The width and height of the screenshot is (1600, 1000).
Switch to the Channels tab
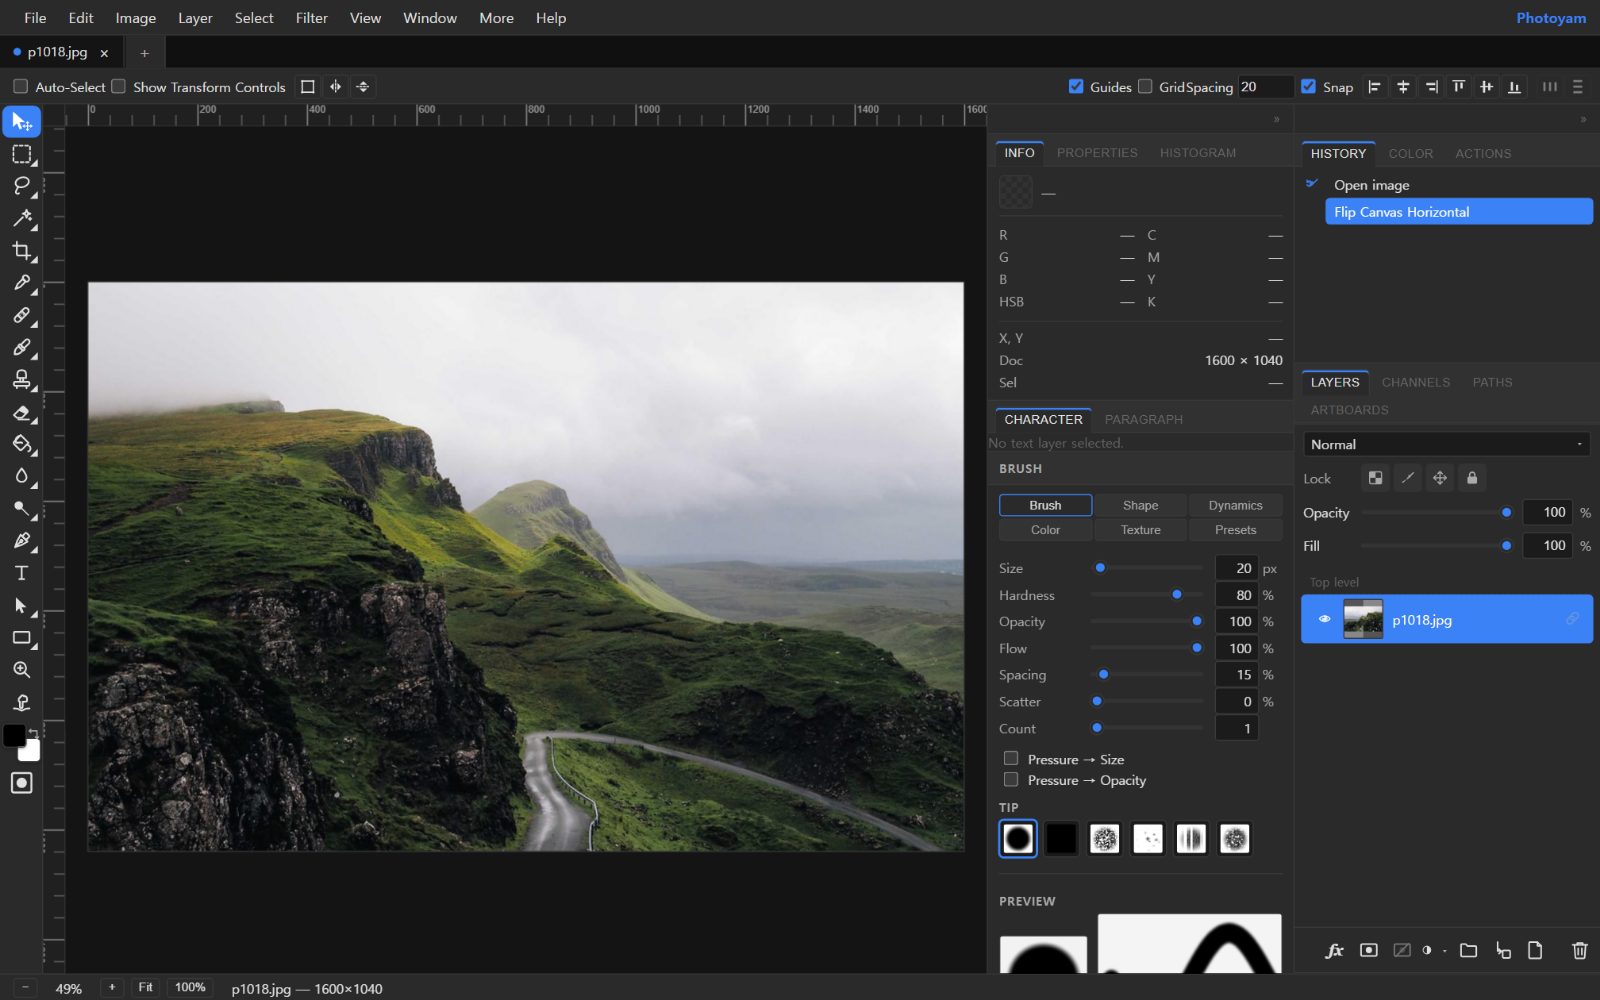click(1415, 382)
